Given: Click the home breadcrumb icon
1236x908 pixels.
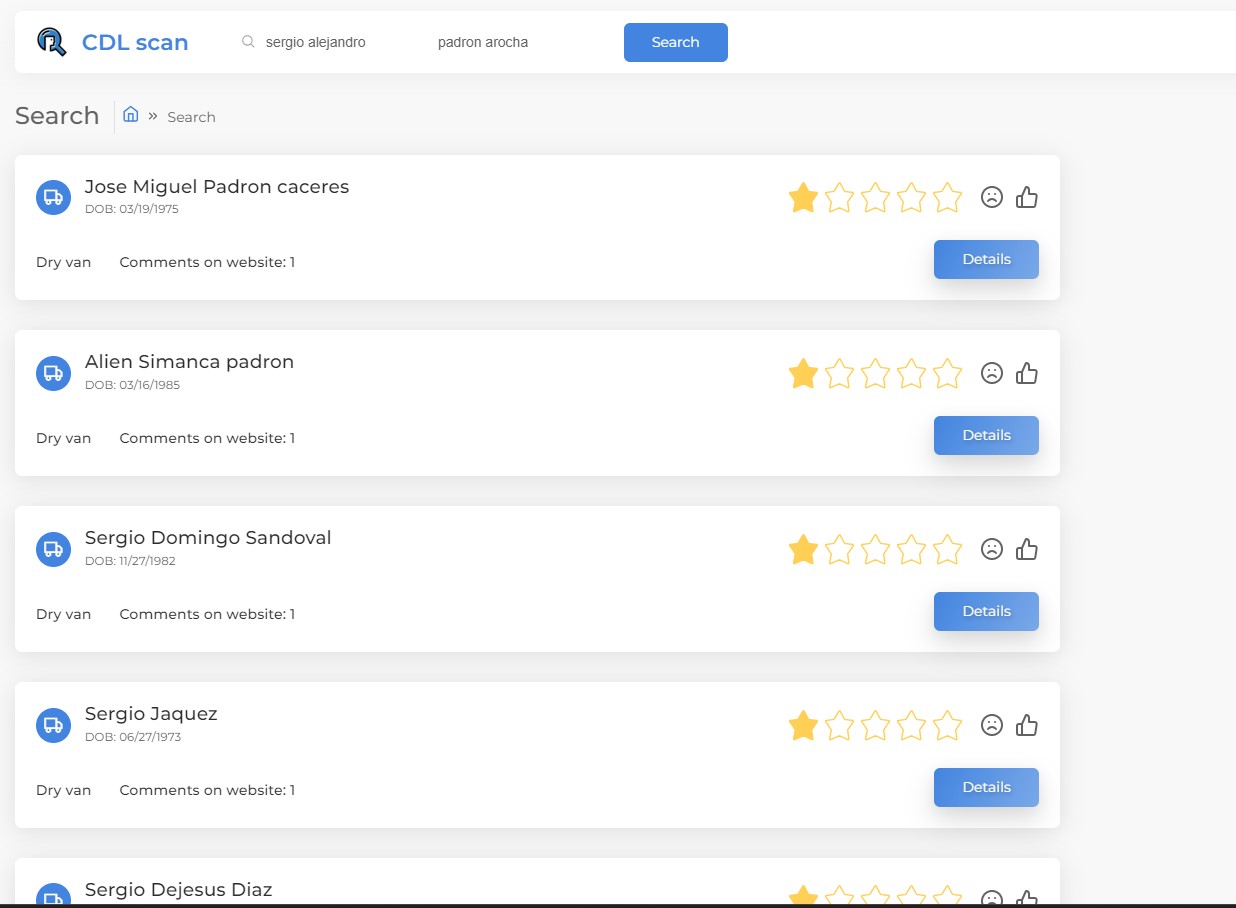Looking at the screenshot, I should (130, 115).
